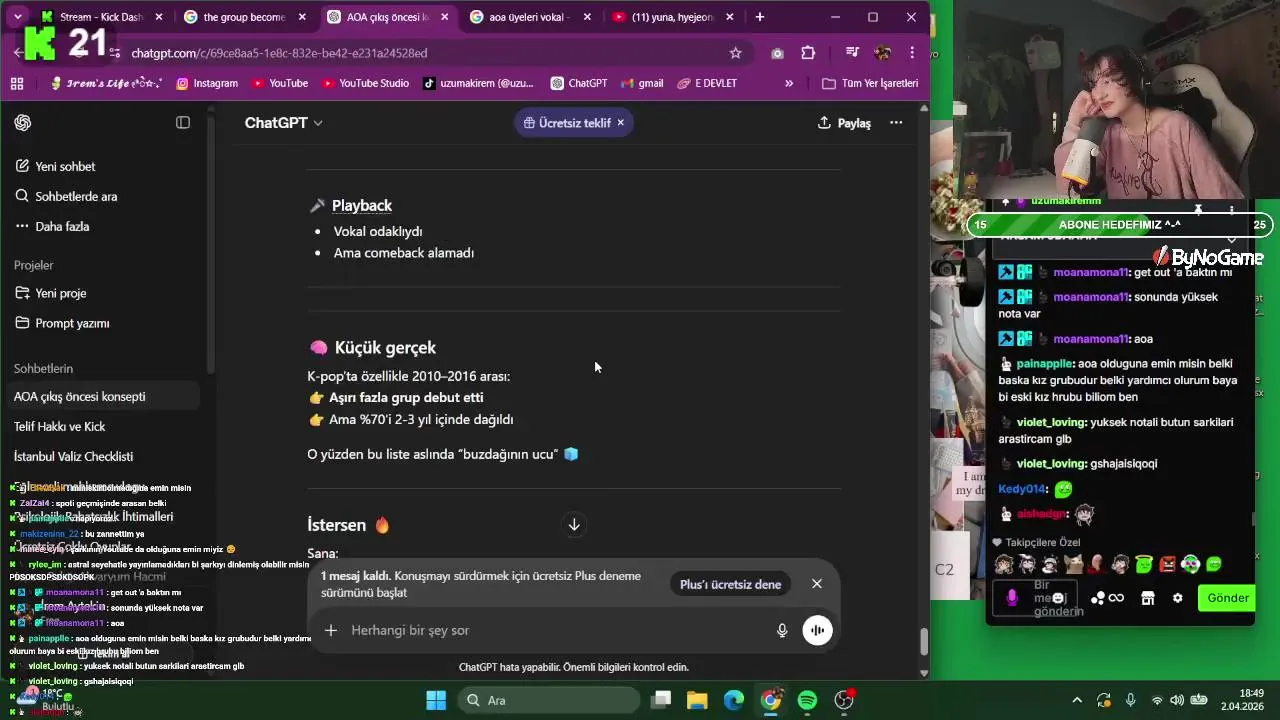Close the 1 mesaj kaldı banner
The image size is (1280, 720).
(817, 584)
